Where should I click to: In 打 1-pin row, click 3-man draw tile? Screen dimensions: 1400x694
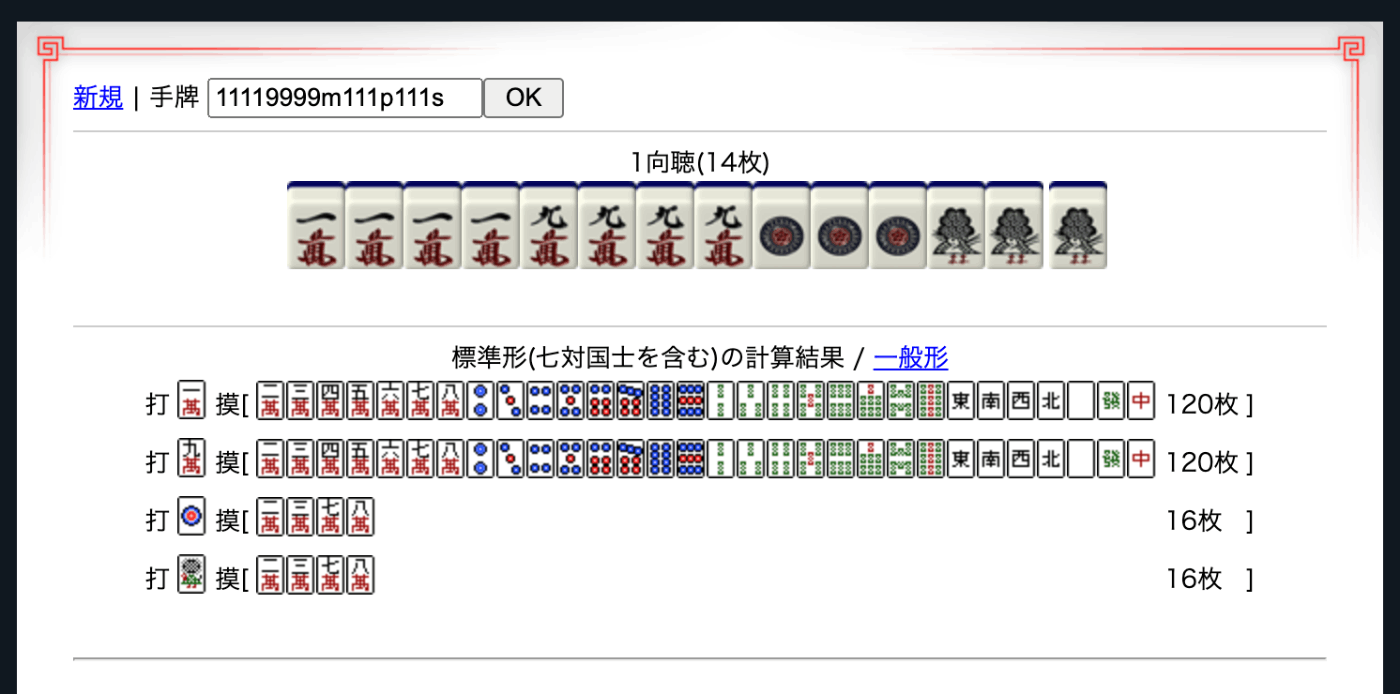coord(300,516)
